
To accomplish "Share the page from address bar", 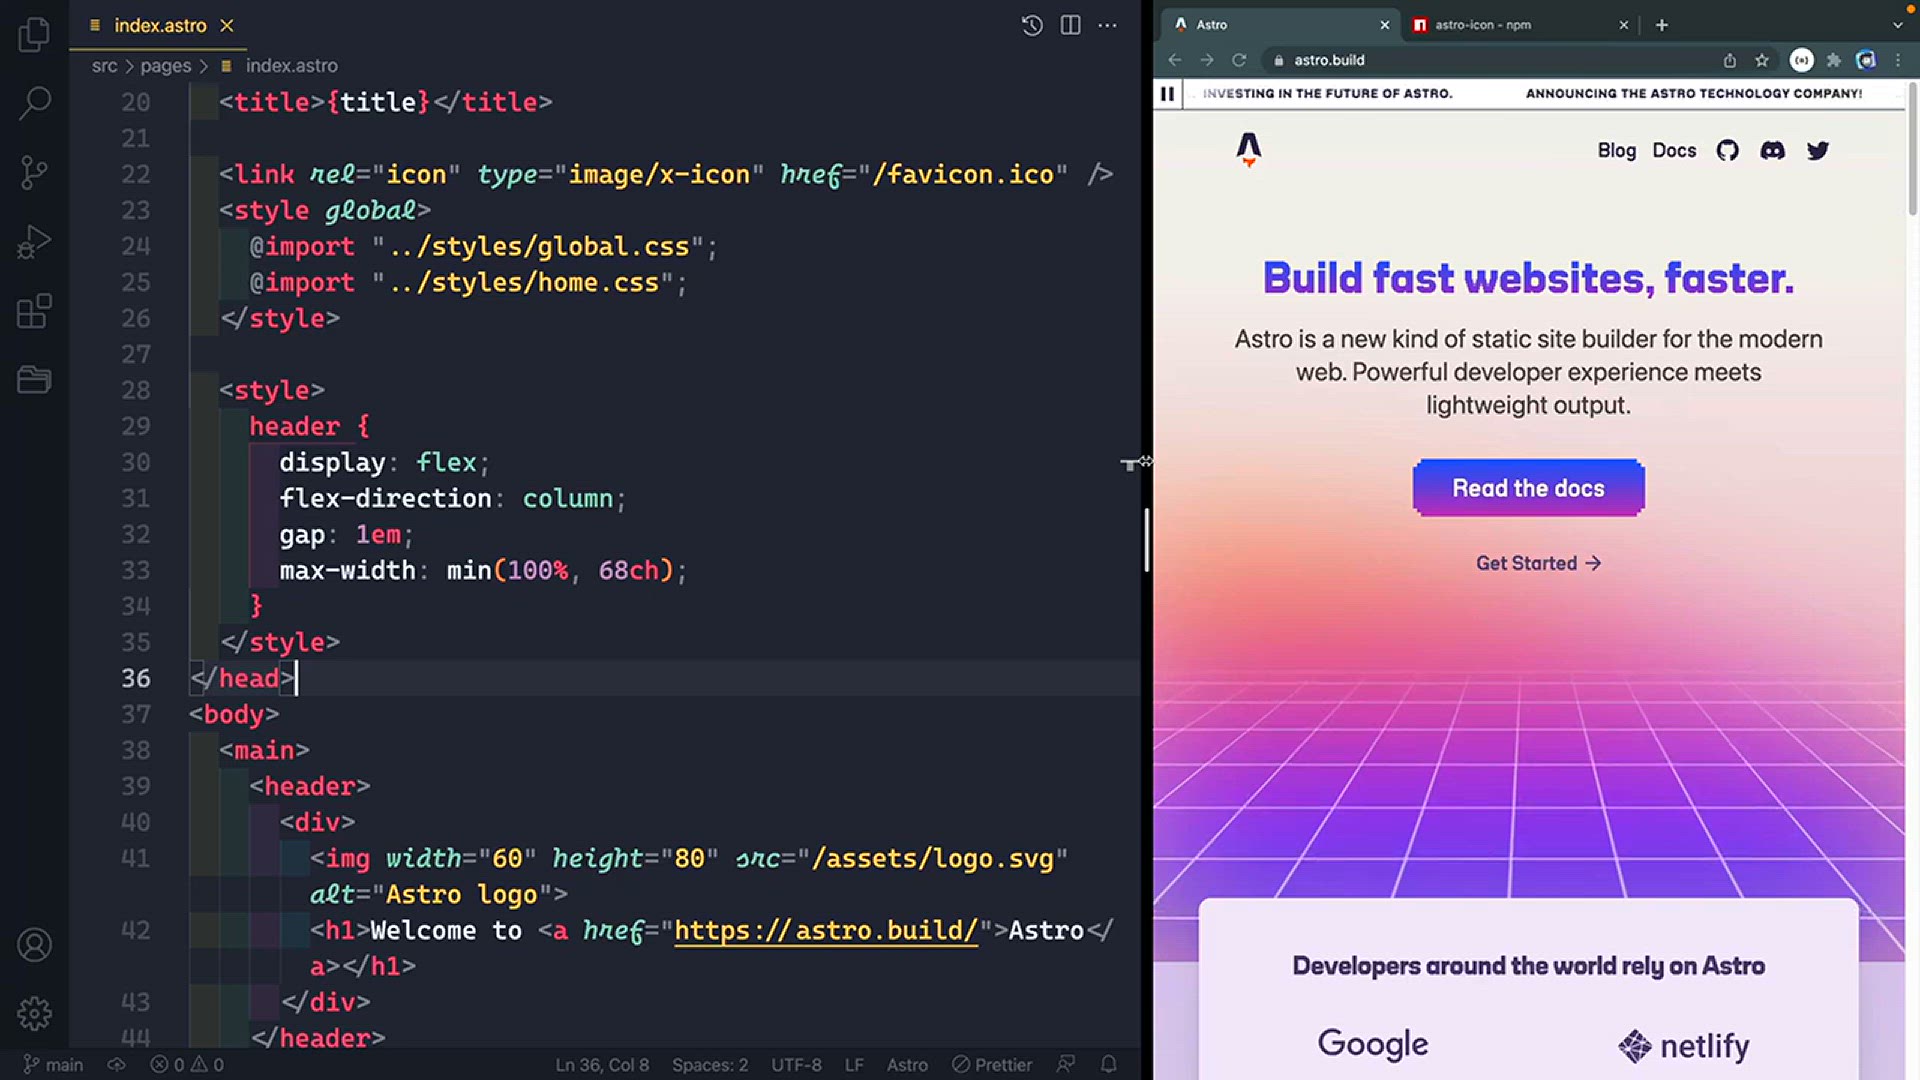I will point(1729,60).
